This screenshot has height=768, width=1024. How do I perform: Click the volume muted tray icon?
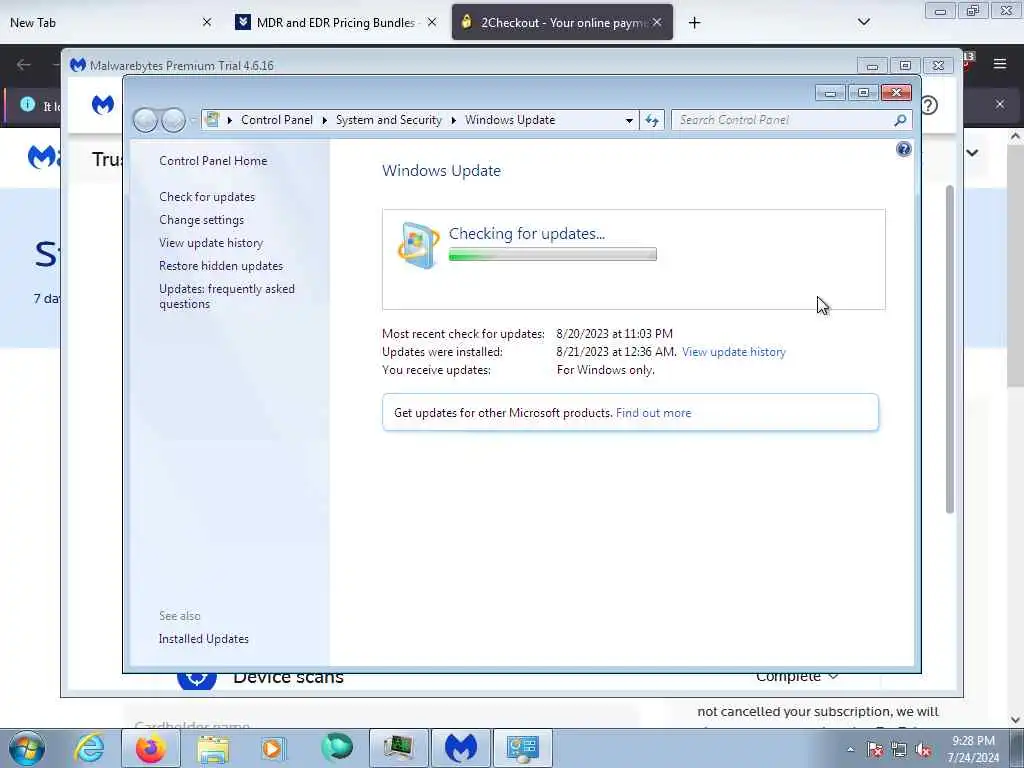923,750
